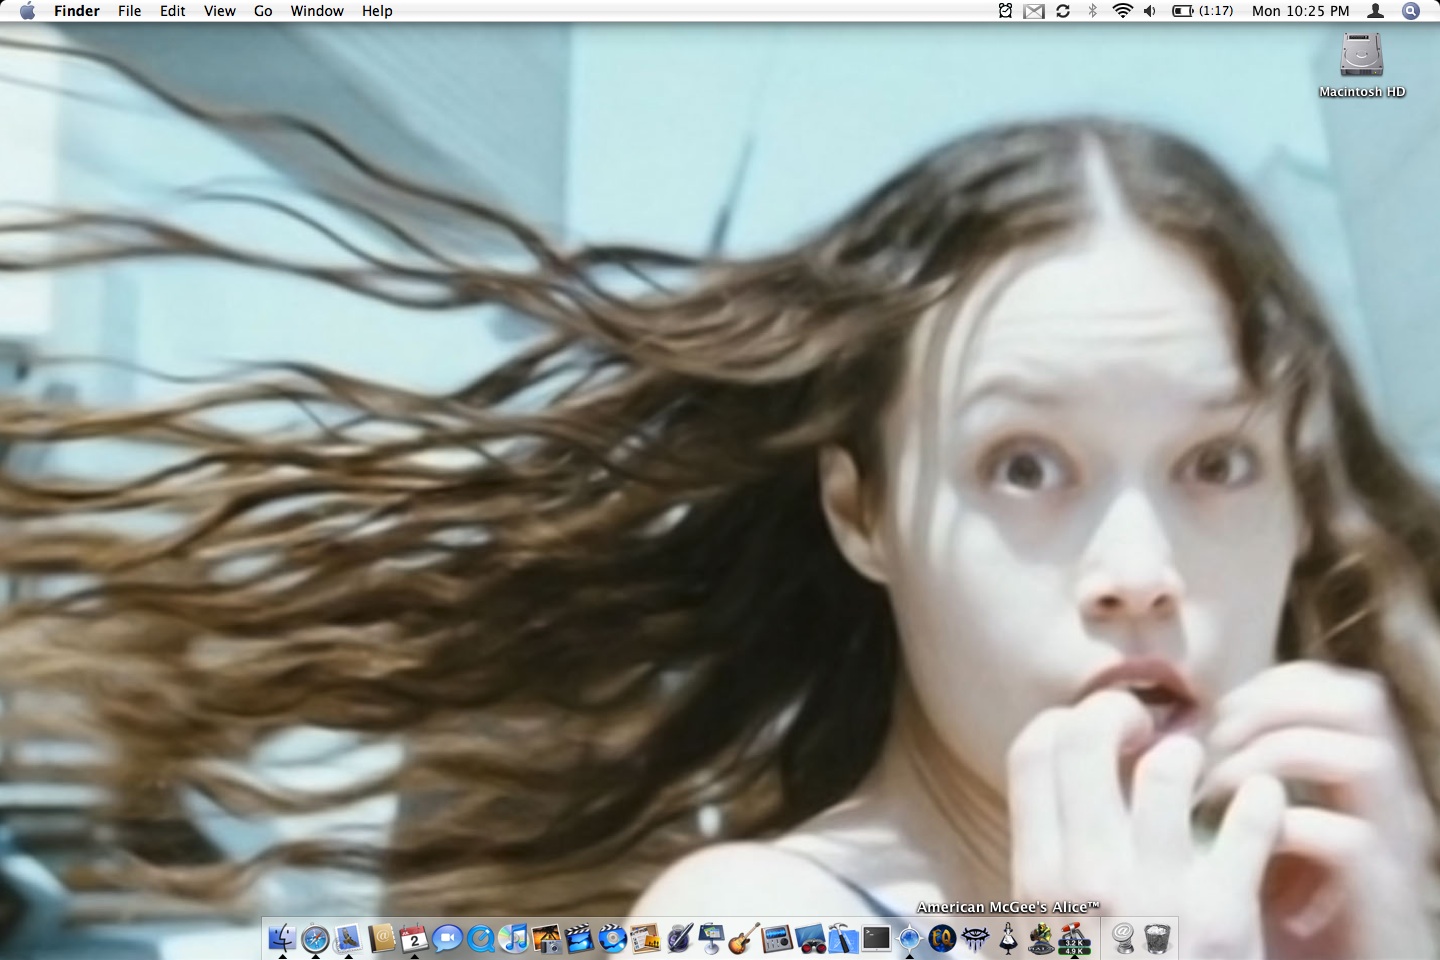This screenshot has height=960, width=1440.
Task: Click the mail envelope menu bar icon
Action: coord(1034,11)
